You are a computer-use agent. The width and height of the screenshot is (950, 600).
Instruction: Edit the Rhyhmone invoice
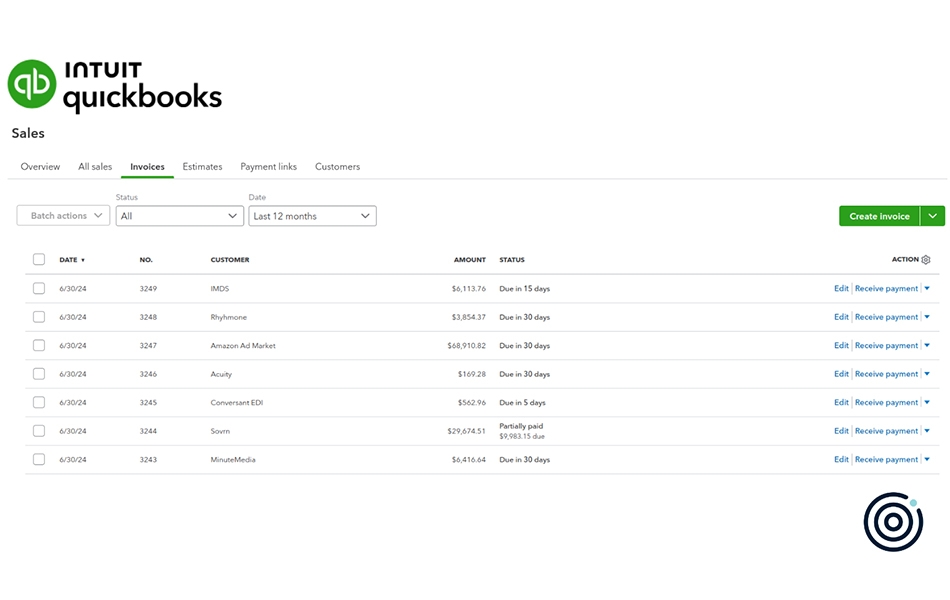point(841,317)
